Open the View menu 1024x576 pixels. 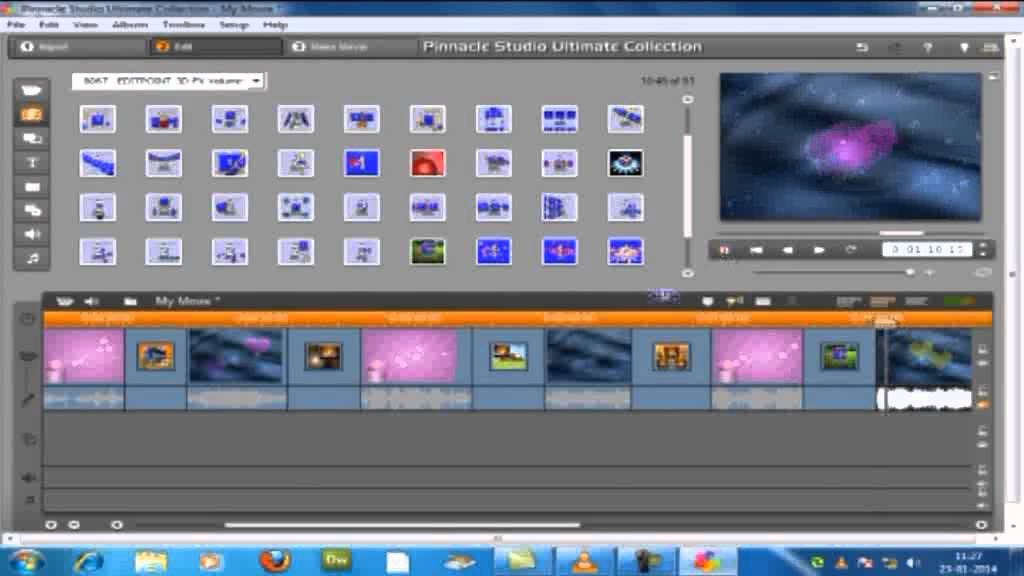click(85, 25)
